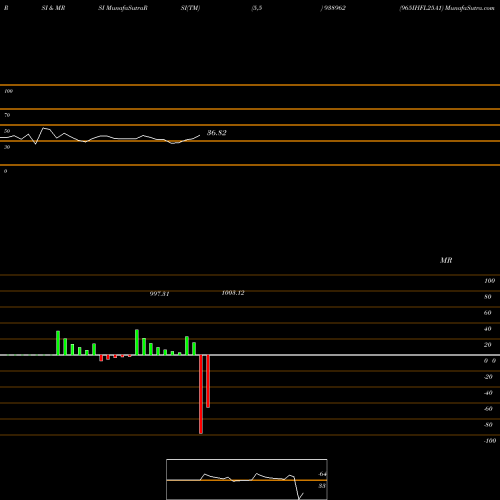Select the shorter red MR bar
This screenshot has height=500, width=500.
point(208,381)
